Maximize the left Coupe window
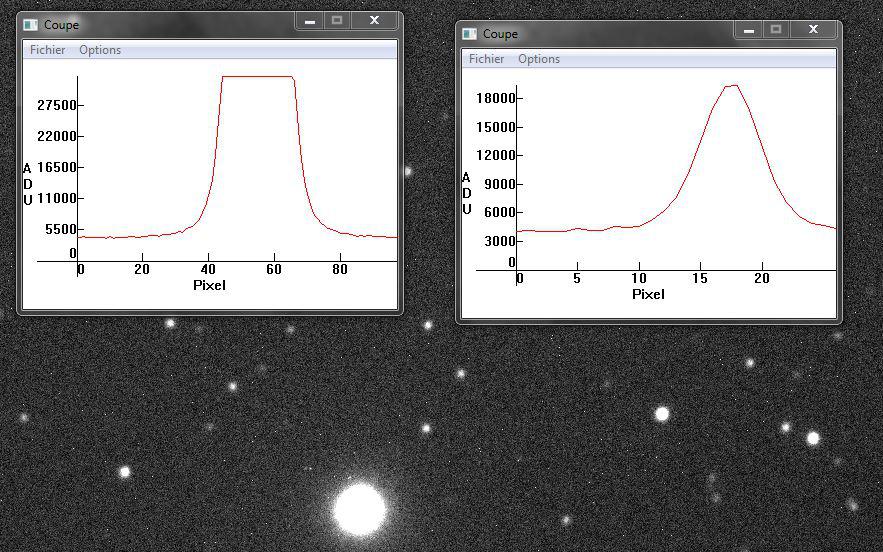Image resolution: width=883 pixels, height=552 pixels. pyautogui.click(x=337, y=21)
